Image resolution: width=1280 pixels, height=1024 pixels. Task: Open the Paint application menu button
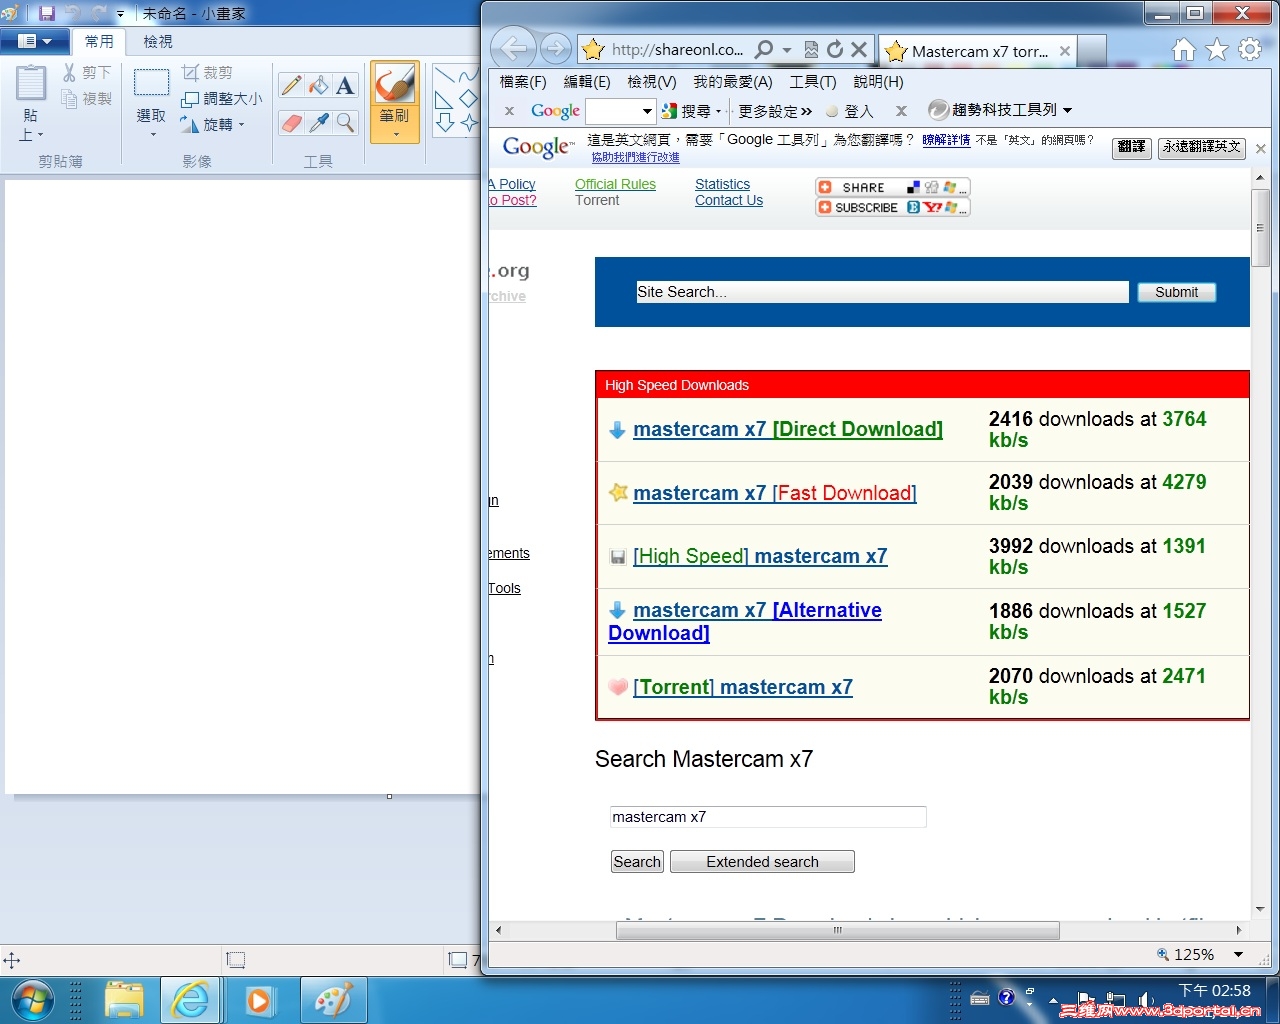35,41
